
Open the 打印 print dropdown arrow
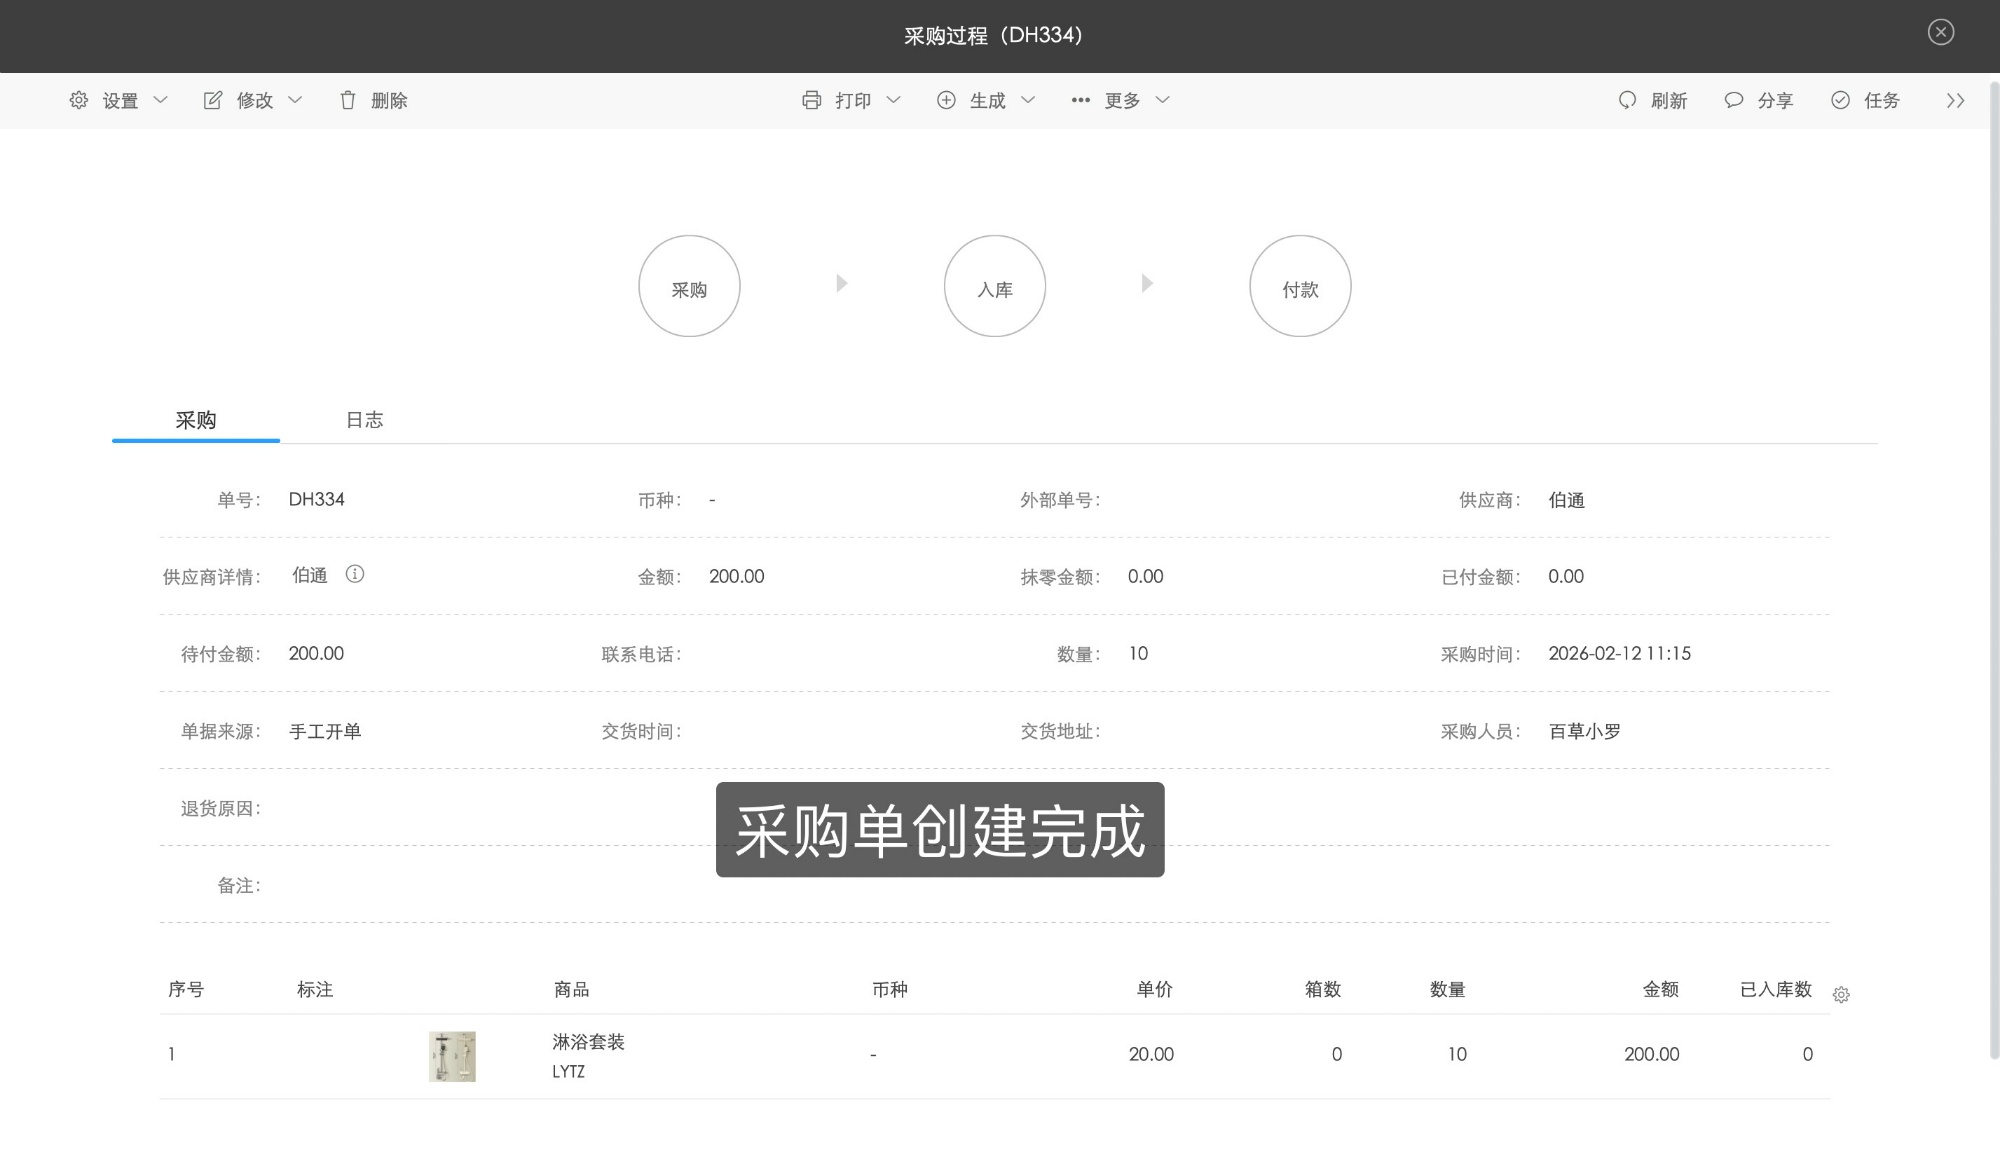pyautogui.click(x=894, y=100)
